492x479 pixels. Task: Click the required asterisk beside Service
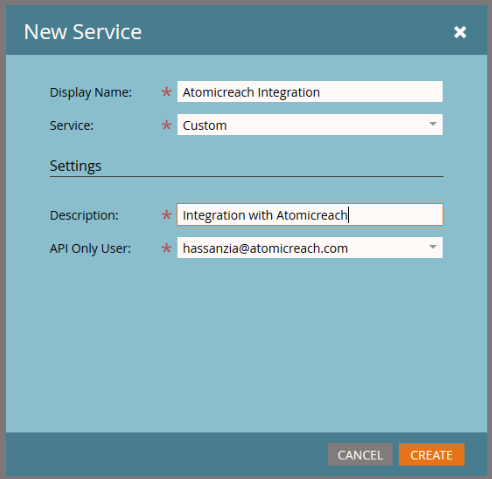coord(166,125)
